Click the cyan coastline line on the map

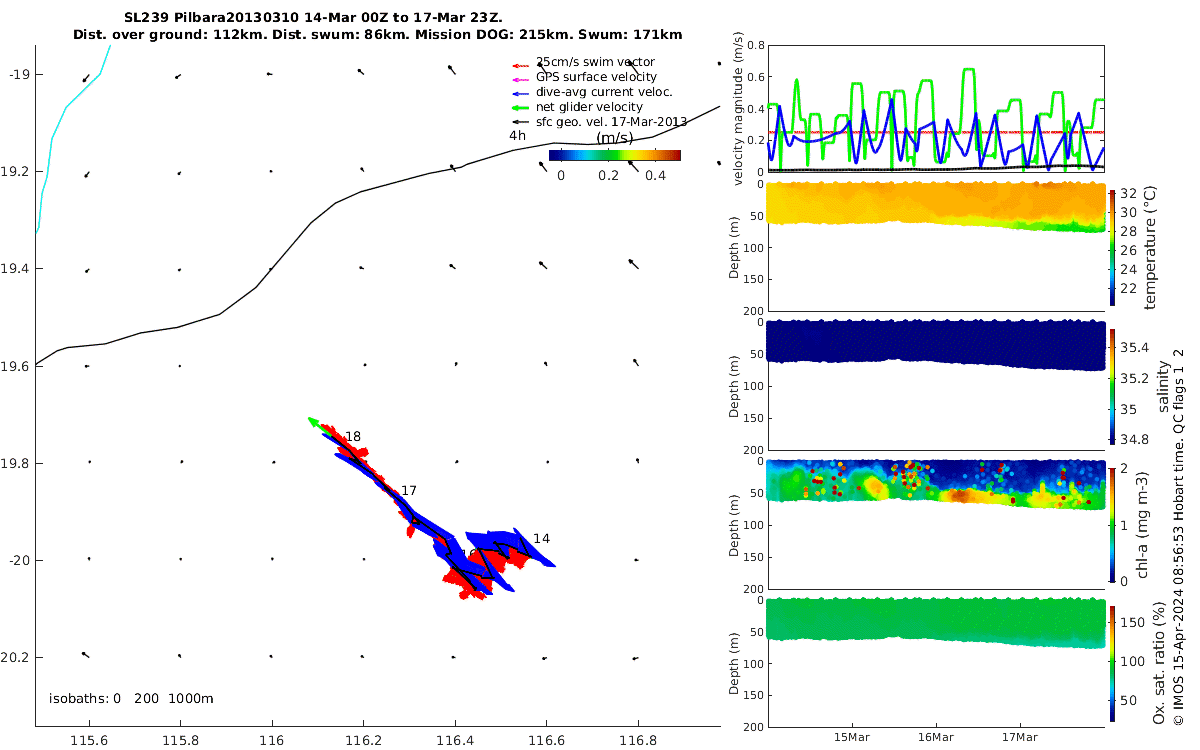coord(52,138)
